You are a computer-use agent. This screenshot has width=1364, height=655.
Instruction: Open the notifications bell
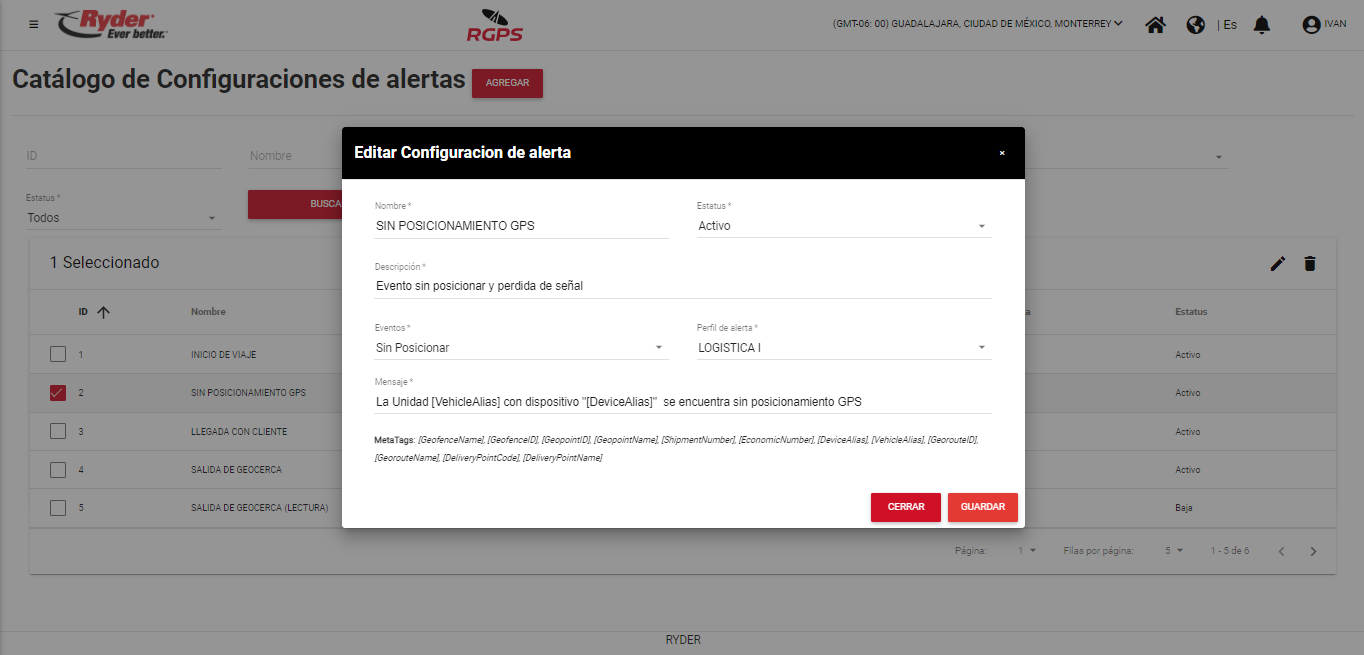tap(1261, 25)
